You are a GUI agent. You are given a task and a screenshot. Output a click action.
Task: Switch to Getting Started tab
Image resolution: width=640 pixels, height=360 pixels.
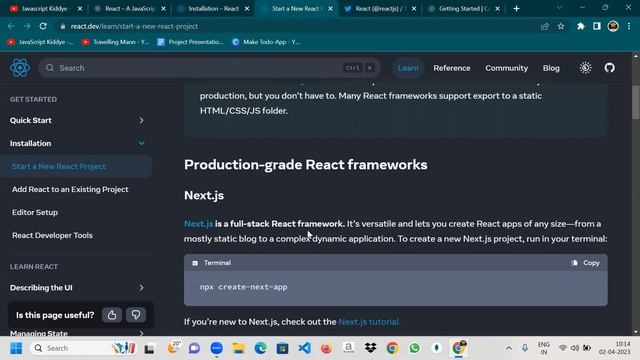464,8
